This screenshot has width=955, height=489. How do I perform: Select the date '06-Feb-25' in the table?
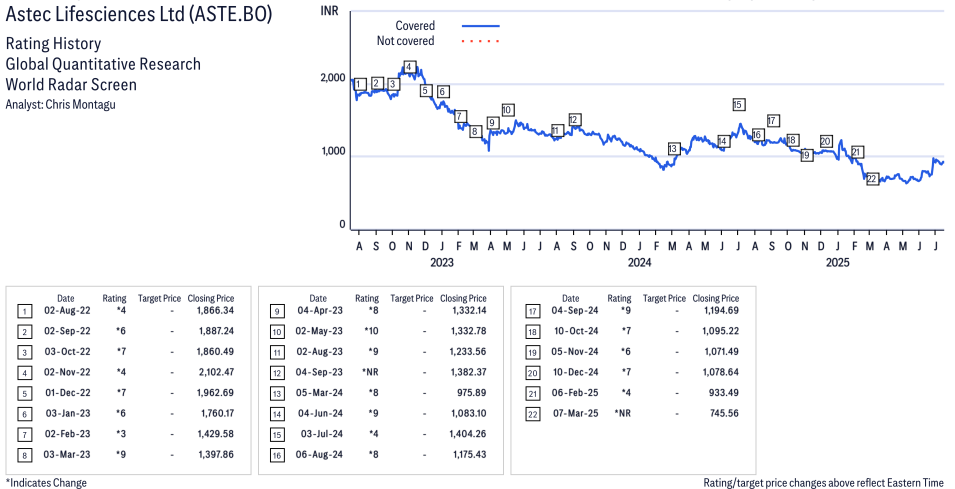click(x=575, y=393)
